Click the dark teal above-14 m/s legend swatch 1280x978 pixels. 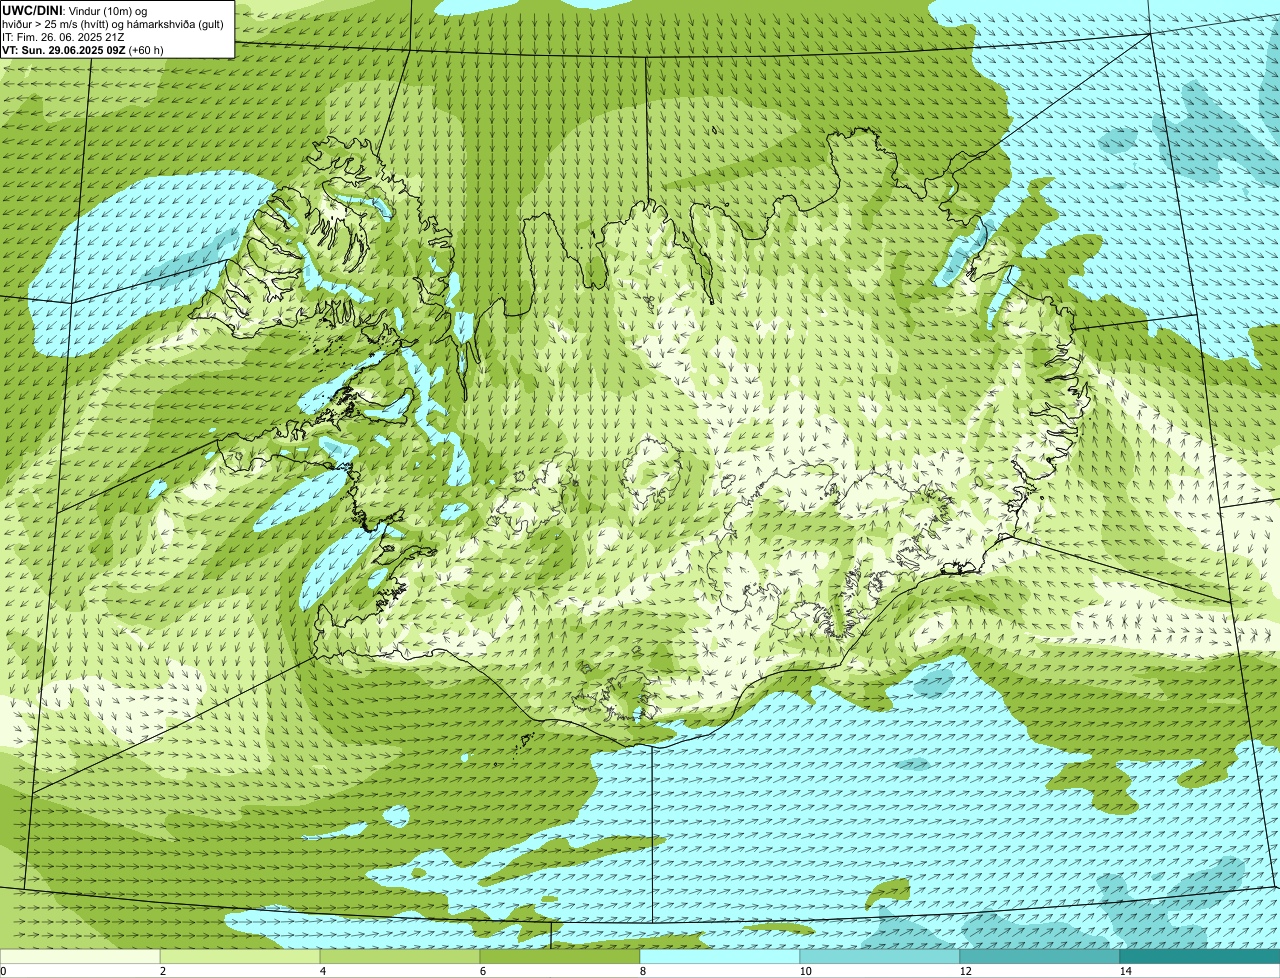tap(1200, 956)
